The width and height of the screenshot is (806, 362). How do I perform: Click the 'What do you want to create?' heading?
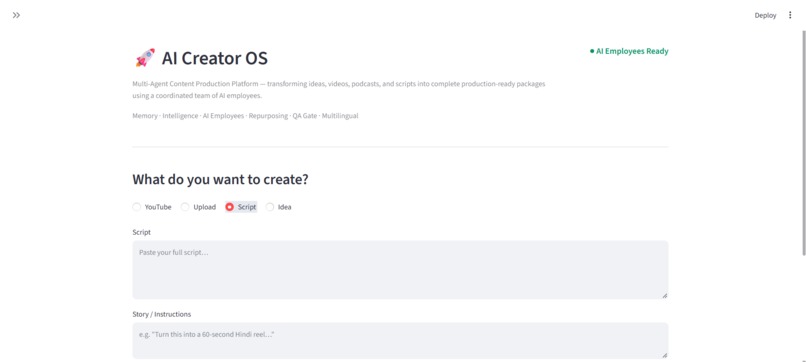pos(221,179)
